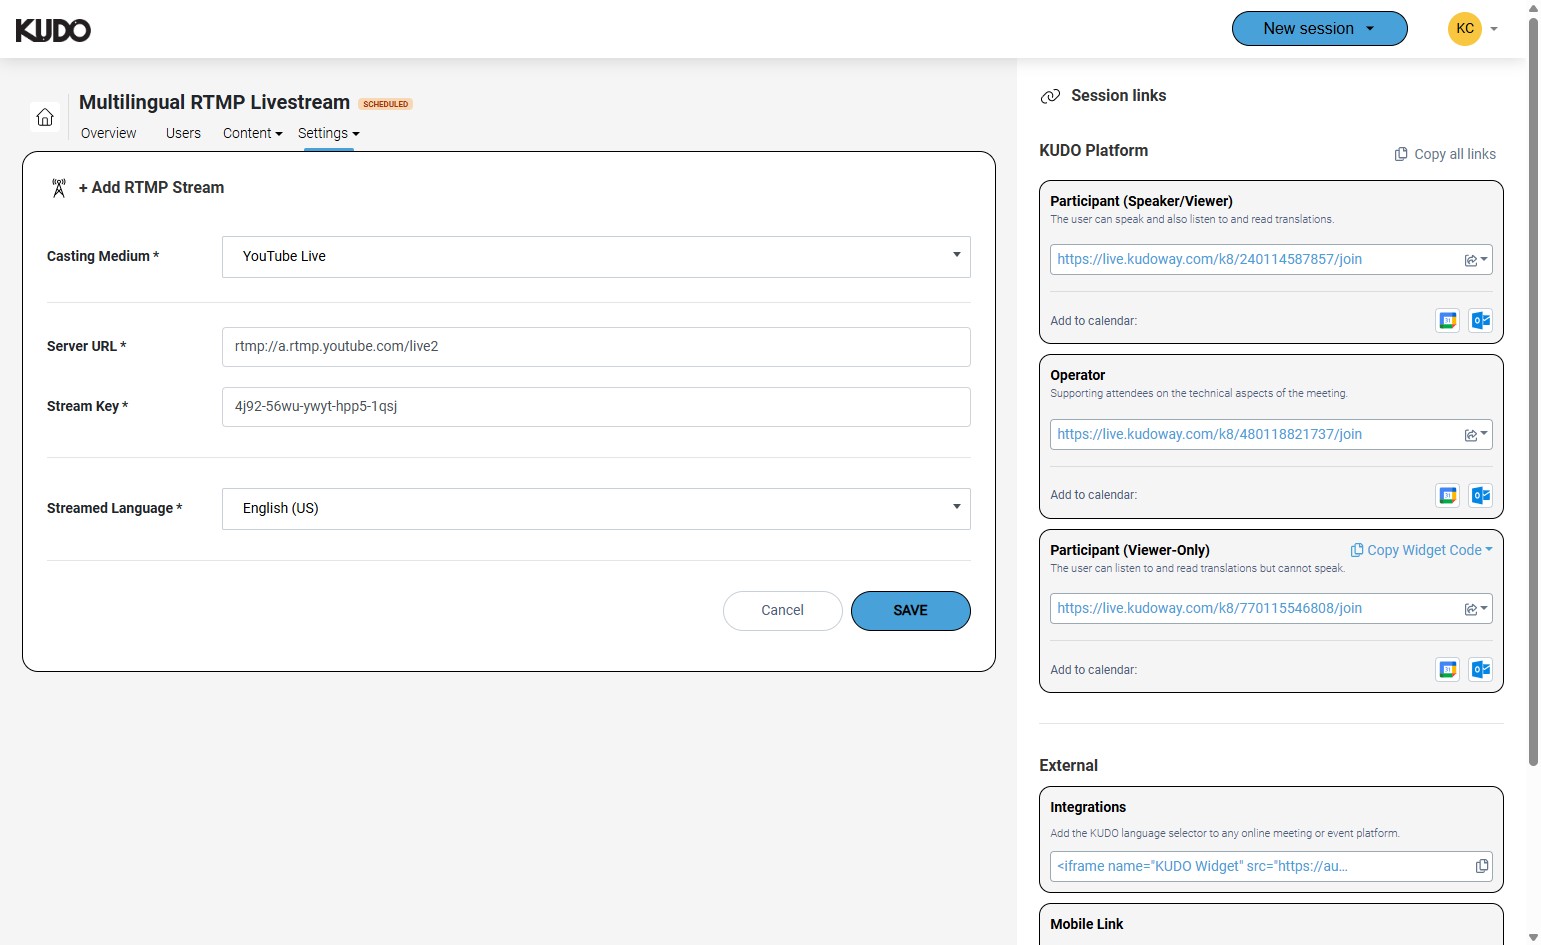
Task: Add Operator session to Outlook calendar
Action: pyautogui.click(x=1481, y=495)
